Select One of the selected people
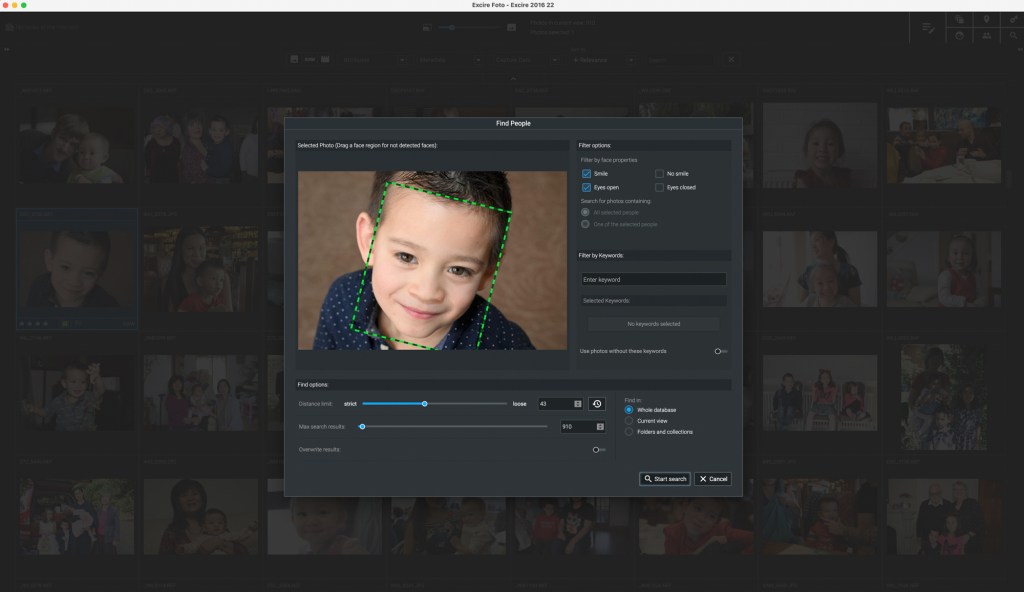Image resolution: width=1024 pixels, height=592 pixels. [585, 224]
